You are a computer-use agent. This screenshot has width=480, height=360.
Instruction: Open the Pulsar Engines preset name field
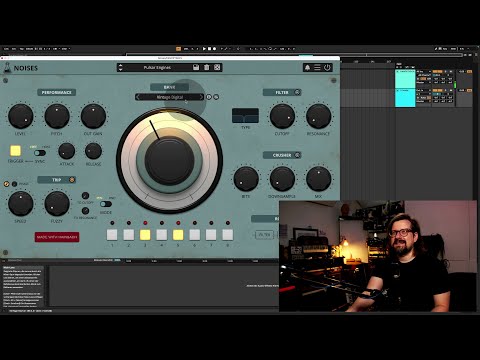pyautogui.click(x=157, y=67)
